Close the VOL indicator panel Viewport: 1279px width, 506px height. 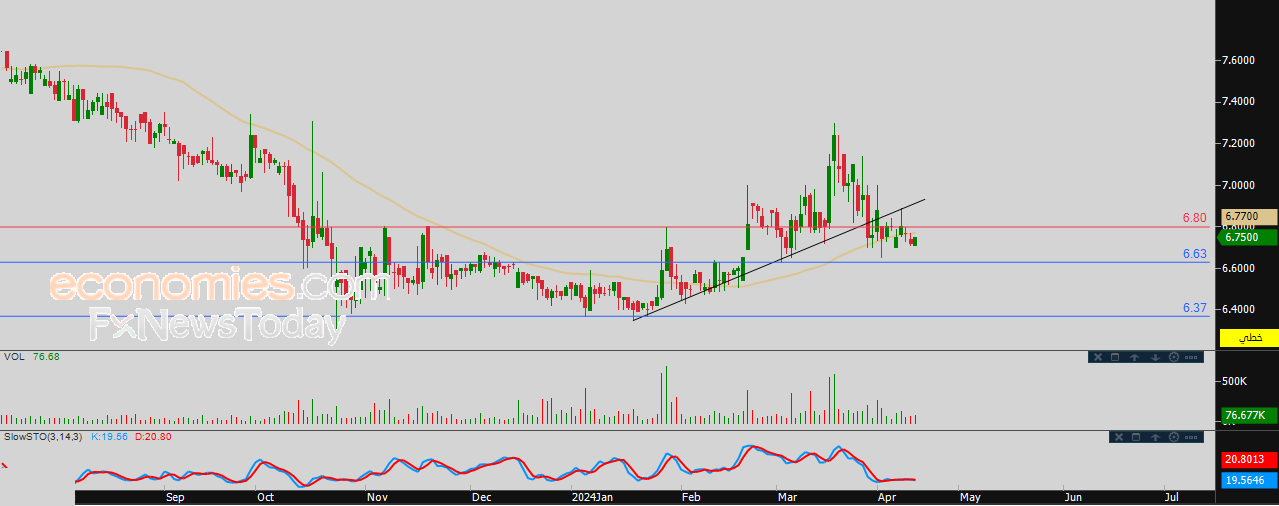(1098, 357)
